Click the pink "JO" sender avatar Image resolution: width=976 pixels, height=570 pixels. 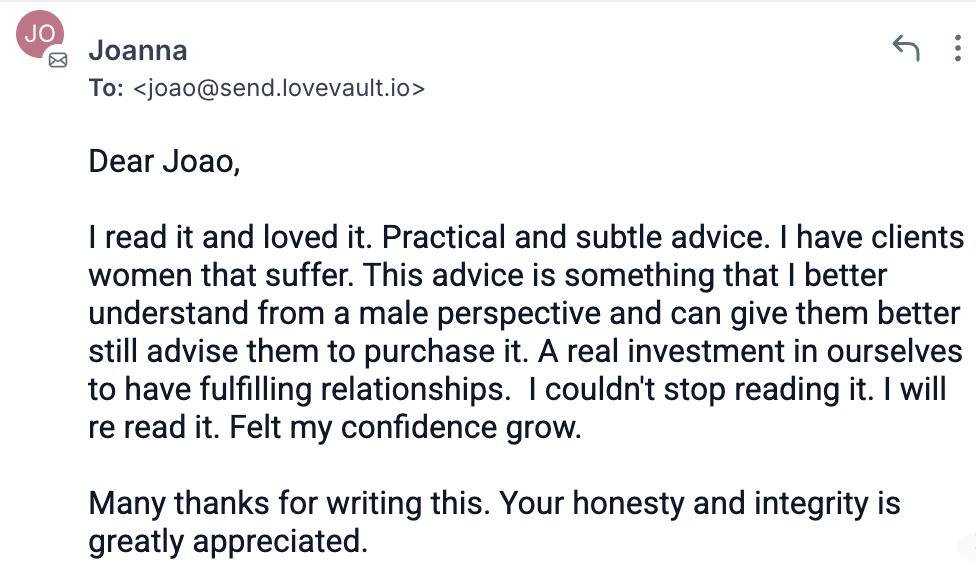point(39,34)
